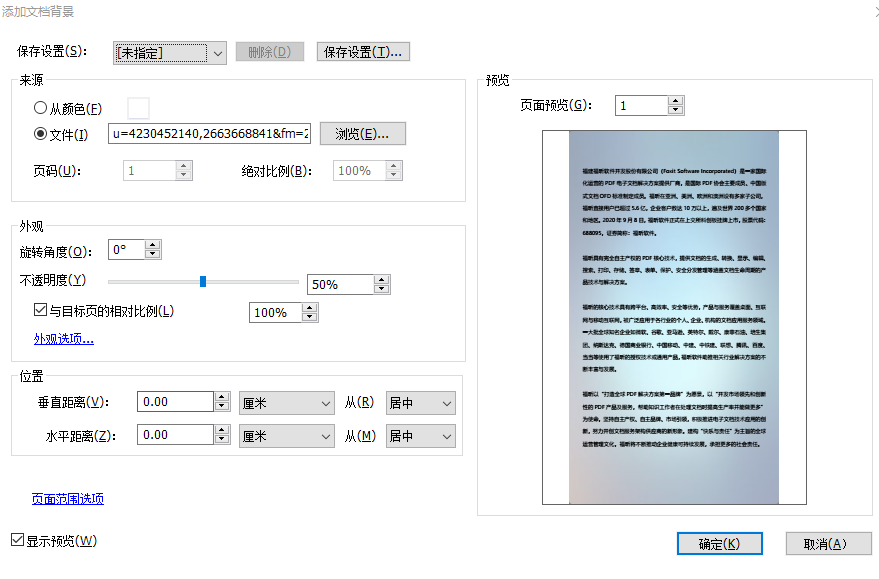
Task: Click the 页码 spinner up arrow
Action: (183, 165)
